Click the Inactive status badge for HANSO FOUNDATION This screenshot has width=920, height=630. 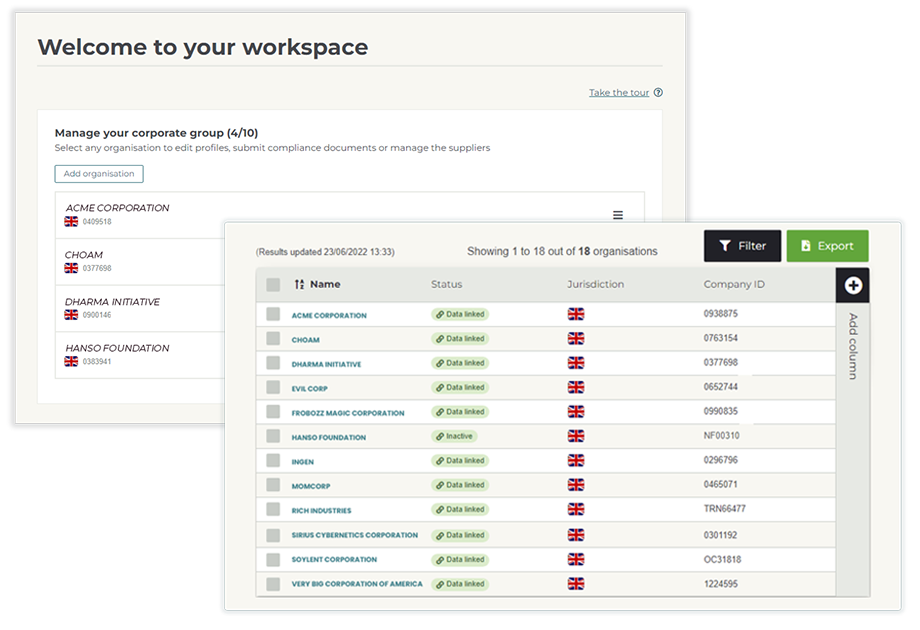(x=454, y=436)
